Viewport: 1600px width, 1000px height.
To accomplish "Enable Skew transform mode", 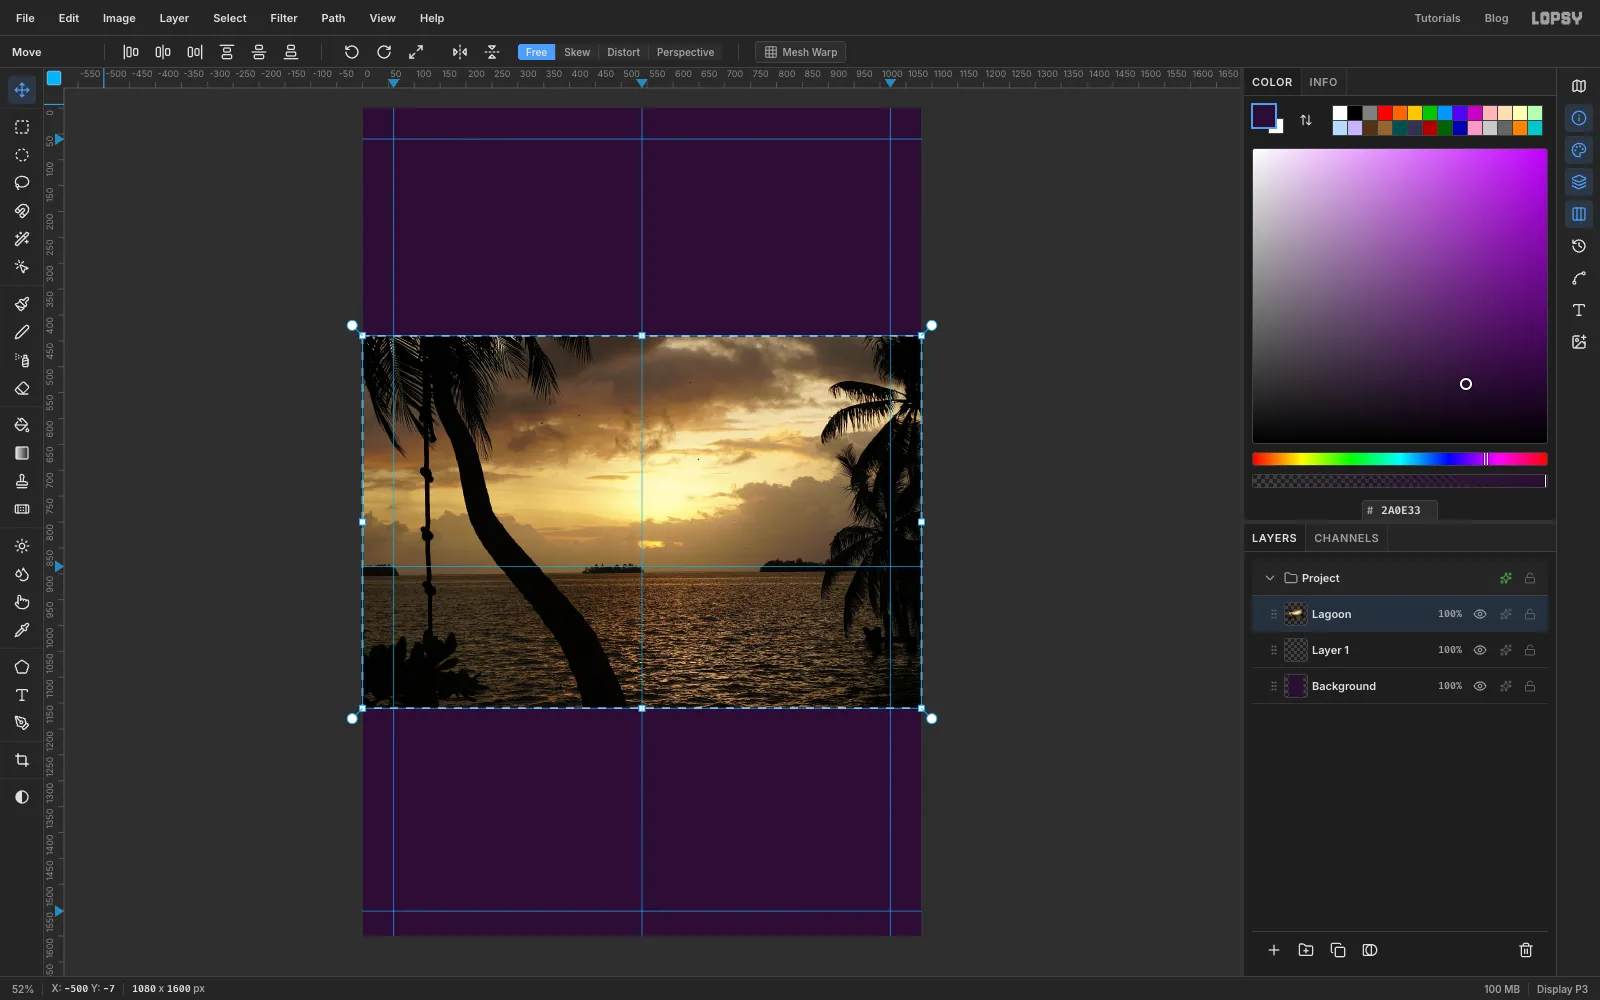I will 577,52.
